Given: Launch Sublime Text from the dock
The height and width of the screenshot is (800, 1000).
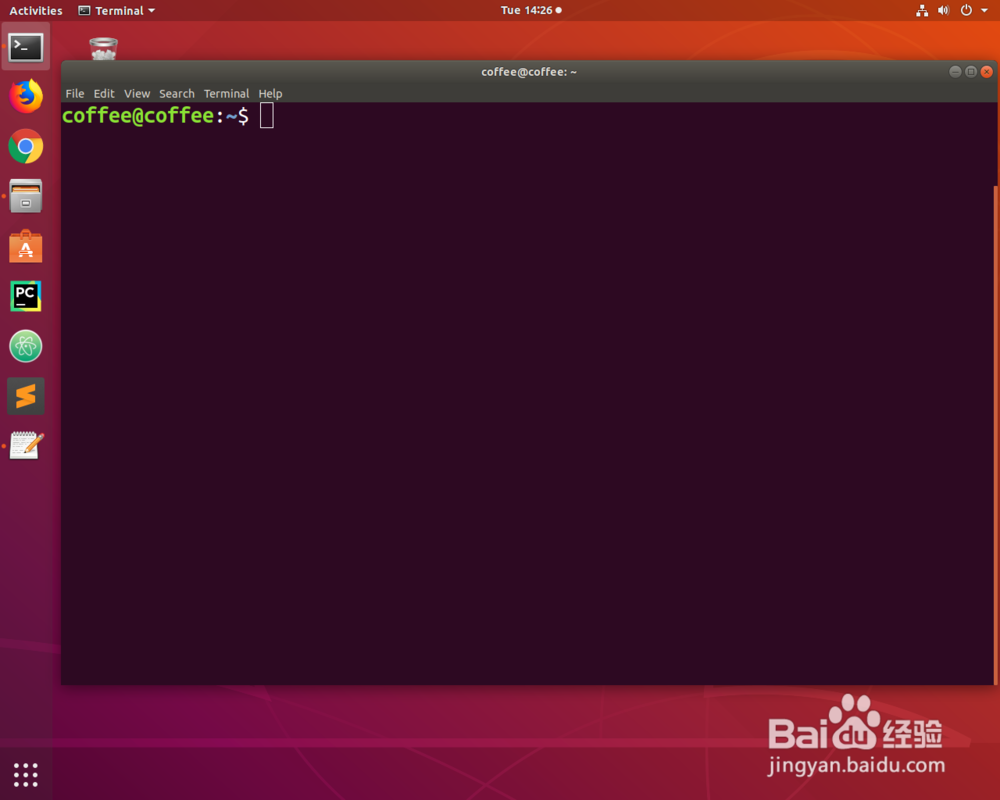Looking at the screenshot, I should coord(26,396).
